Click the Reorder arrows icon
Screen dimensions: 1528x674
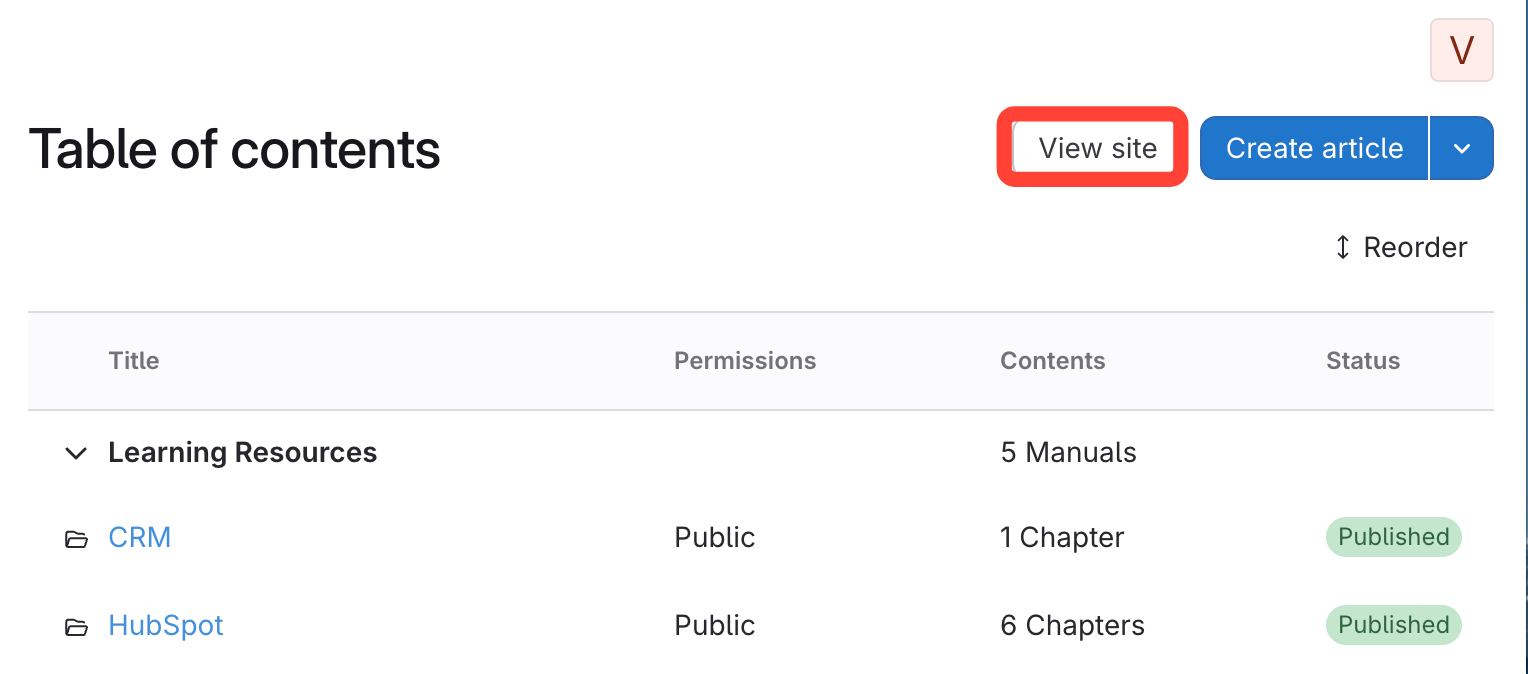(x=1343, y=247)
